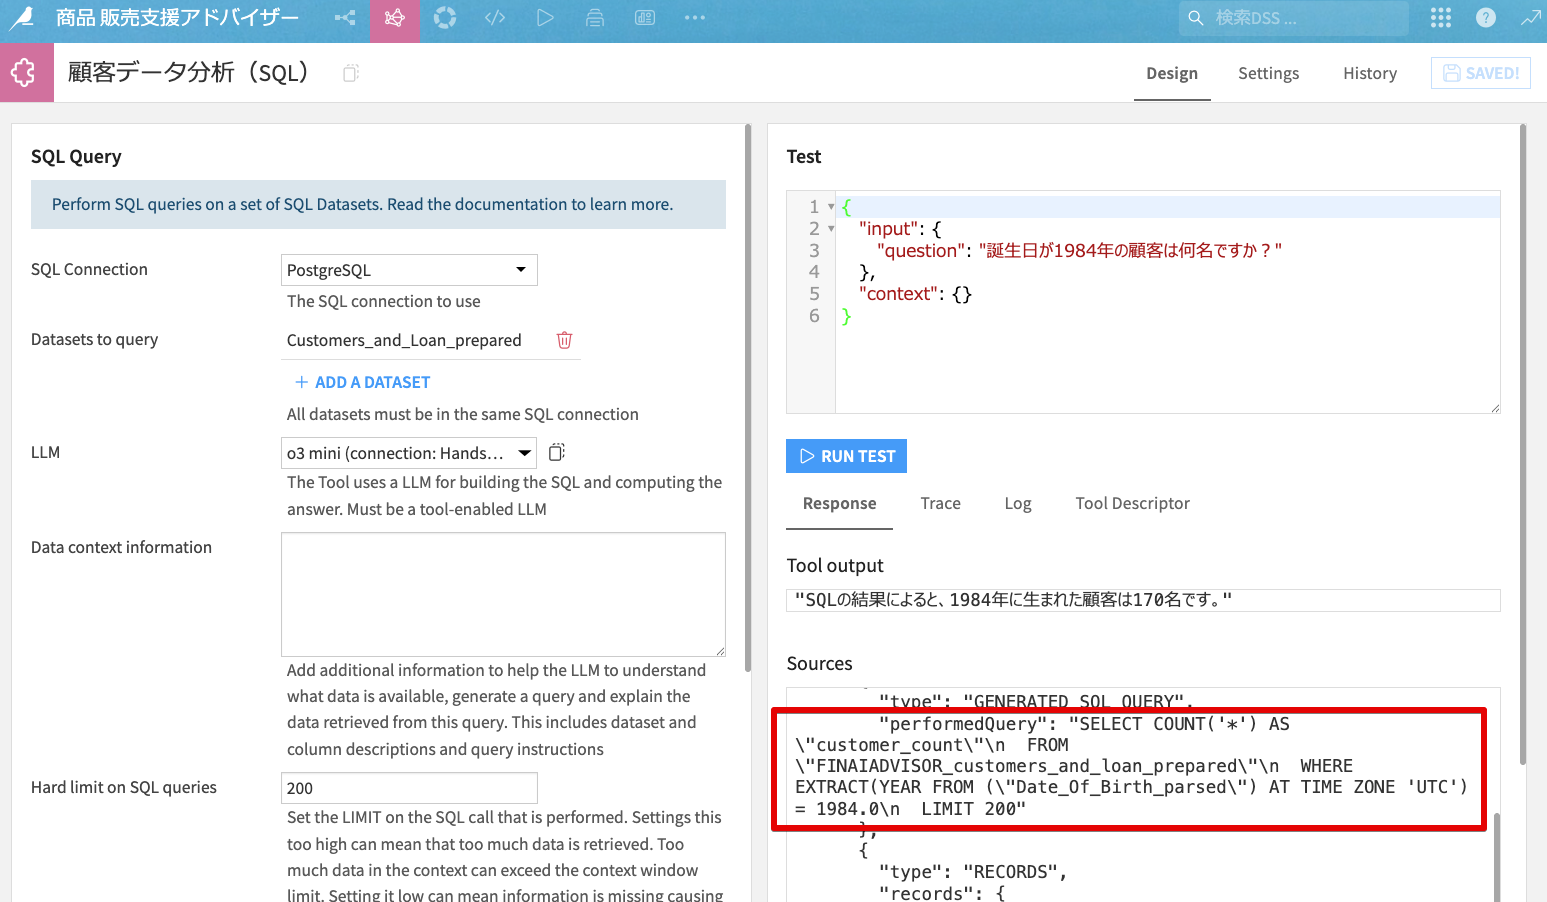Click the RUN TEST button
Viewport: 1547px width, 902px height.
click(846, 456)
